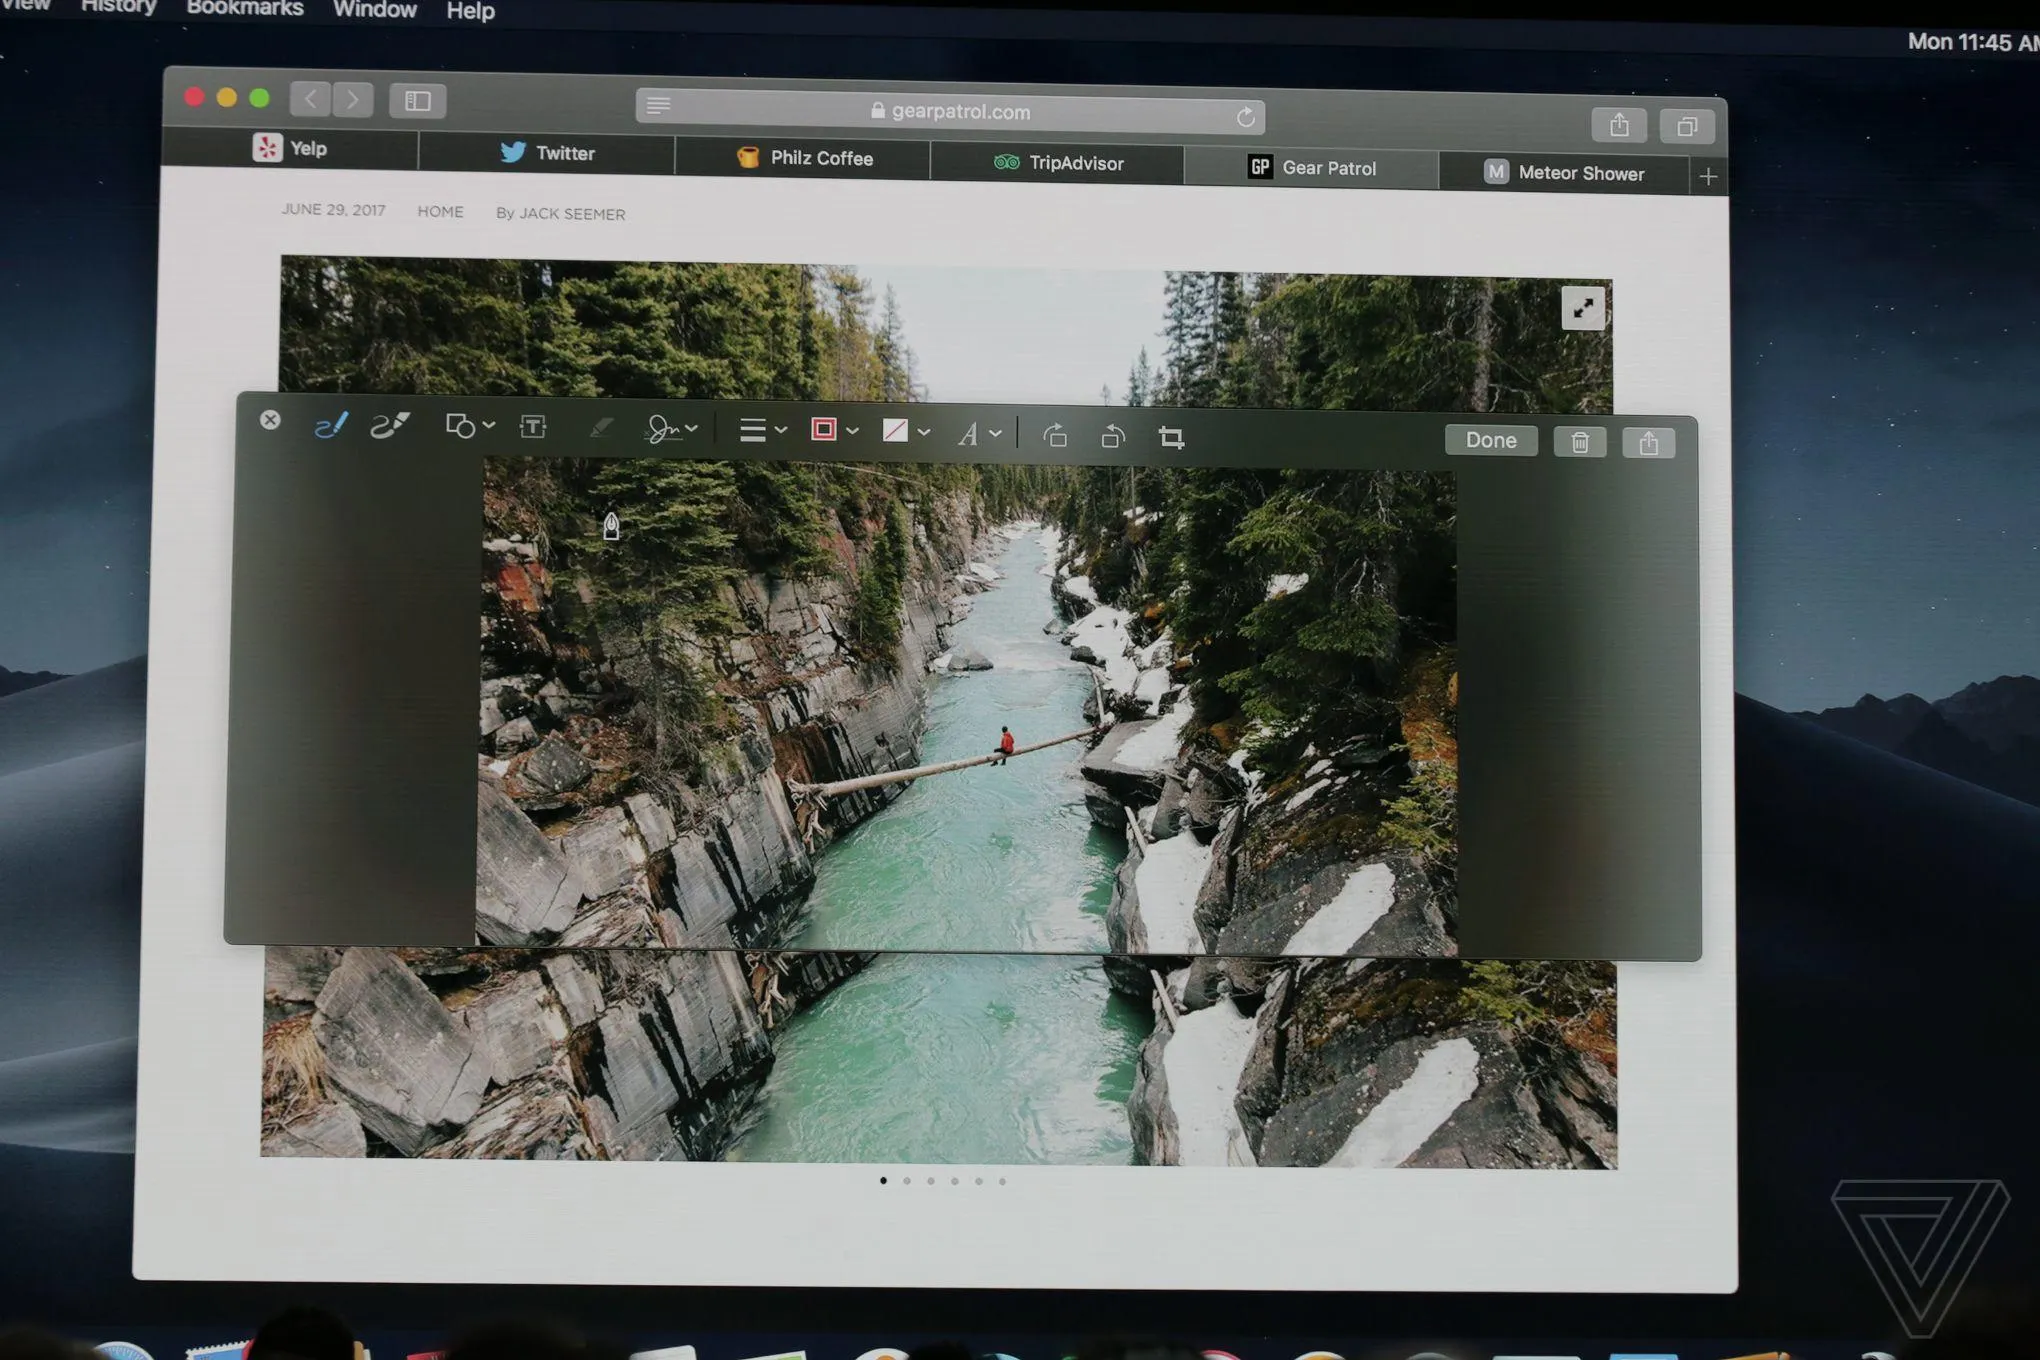Open the Bookmarks menu
The image size is (2040, 1360).
point(245,9)
